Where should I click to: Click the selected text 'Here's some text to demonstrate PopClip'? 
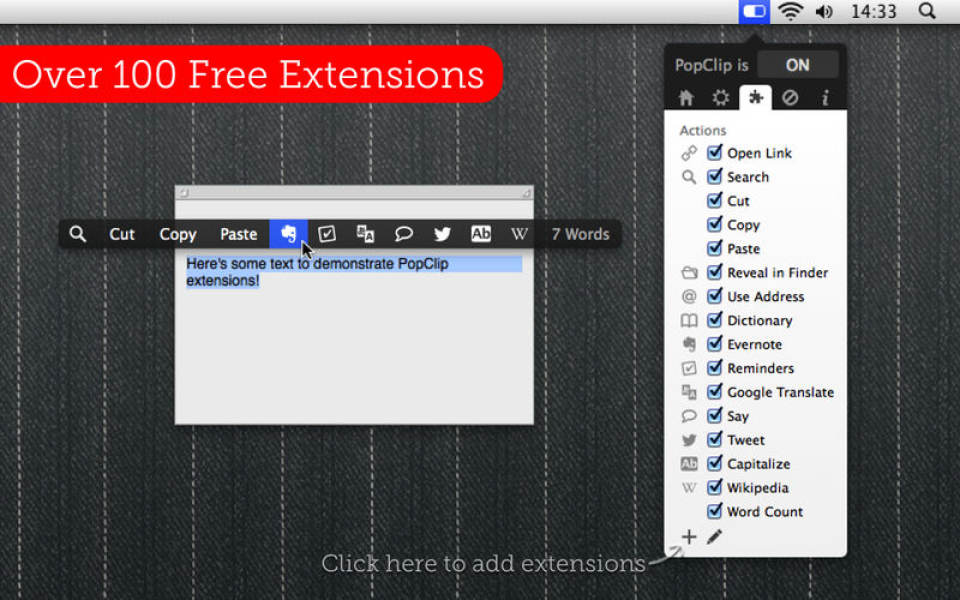(317, 264)
